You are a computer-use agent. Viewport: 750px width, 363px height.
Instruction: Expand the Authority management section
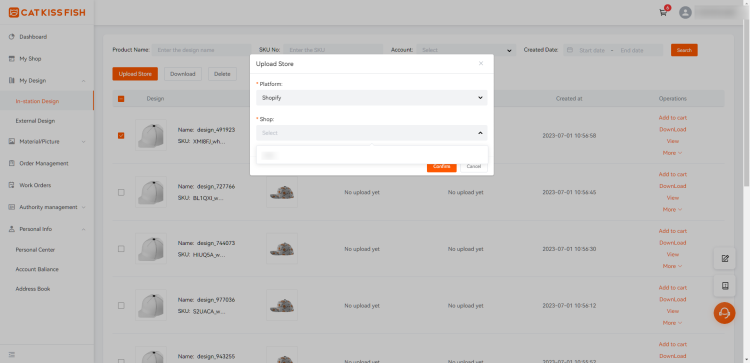[84, 207]
